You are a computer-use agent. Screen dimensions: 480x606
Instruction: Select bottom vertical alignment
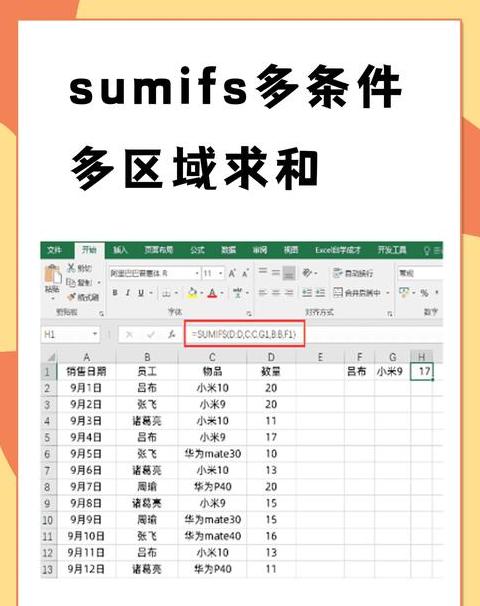click(289, 272)
